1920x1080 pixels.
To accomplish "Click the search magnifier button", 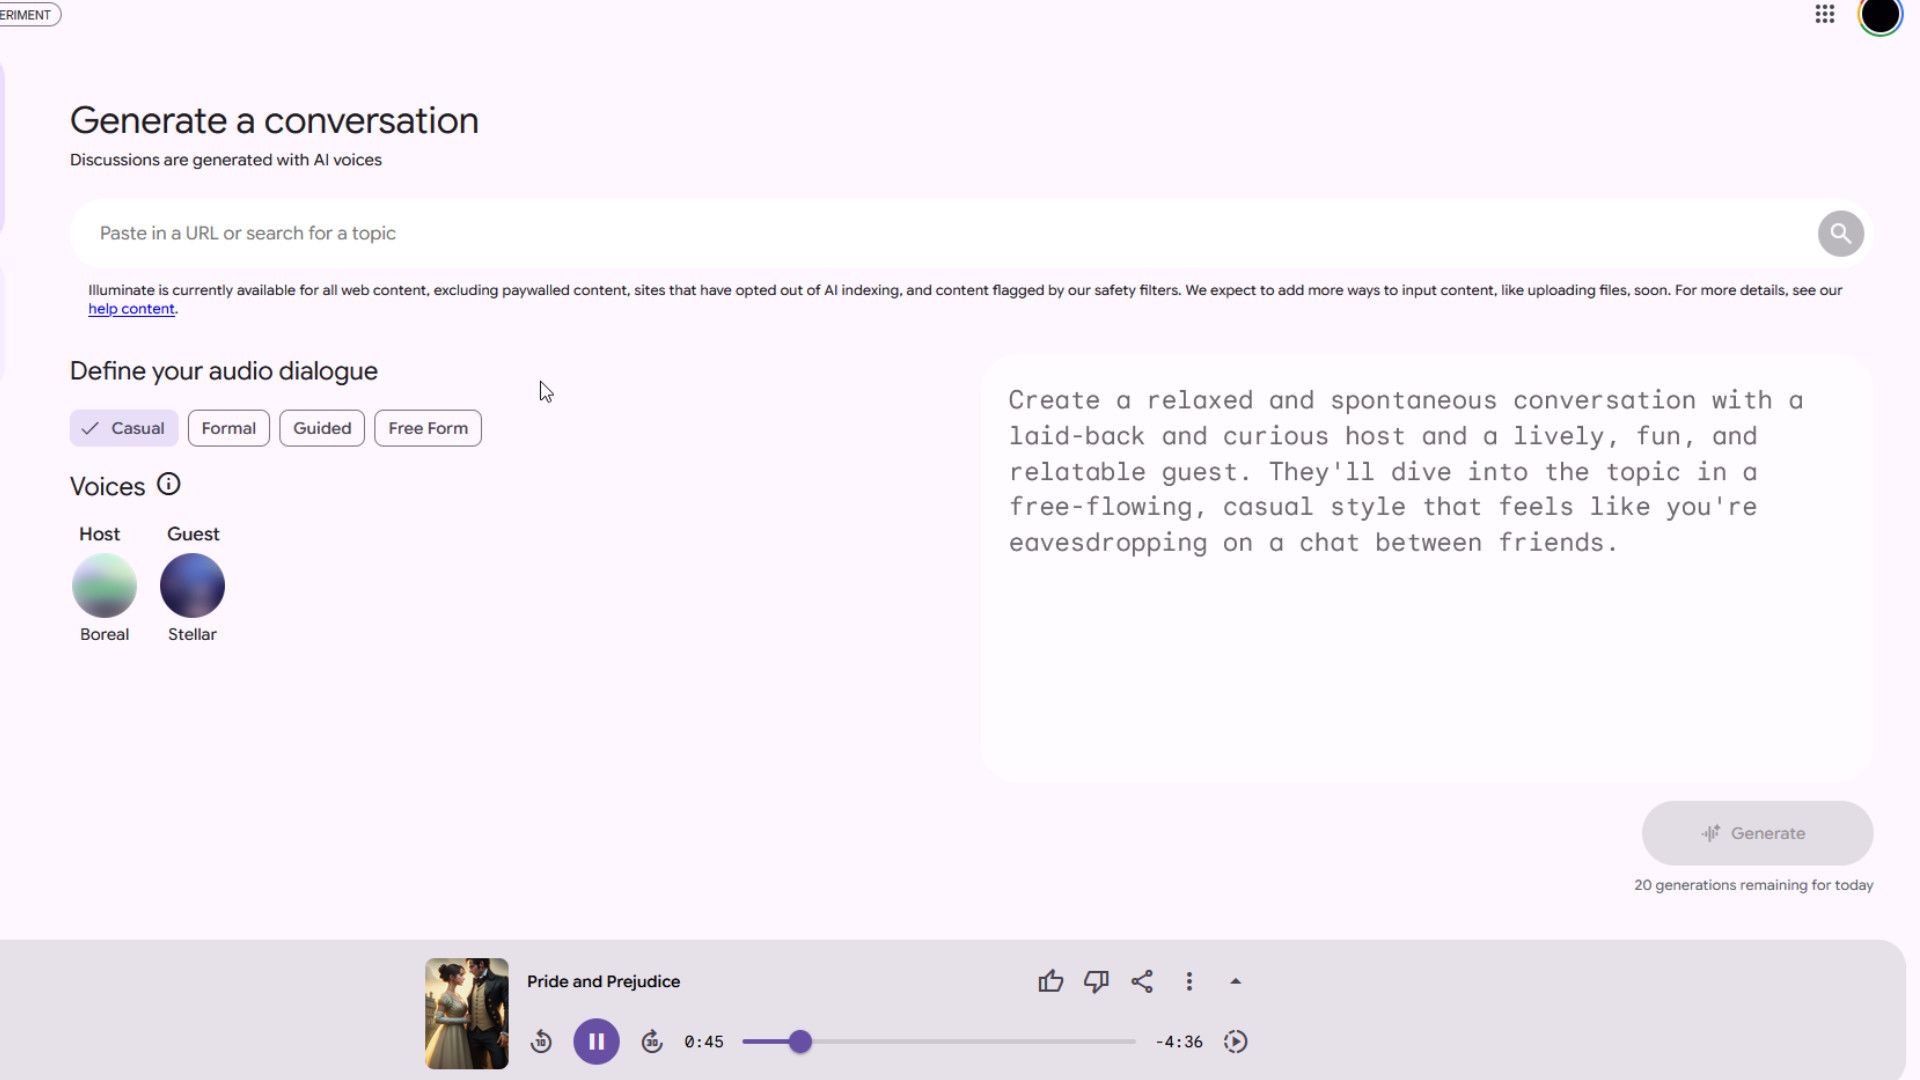I will (x=1840, y=233).
